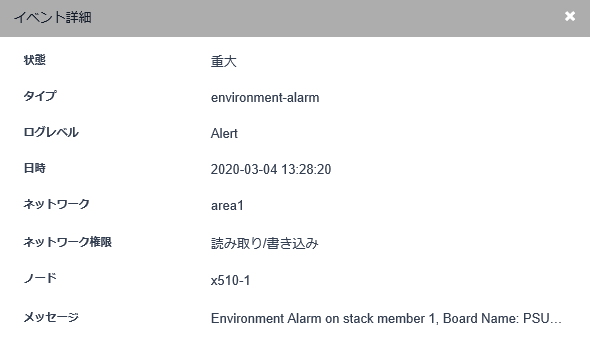
Task: Select the ログレベル field label
Action: (51, 132)
